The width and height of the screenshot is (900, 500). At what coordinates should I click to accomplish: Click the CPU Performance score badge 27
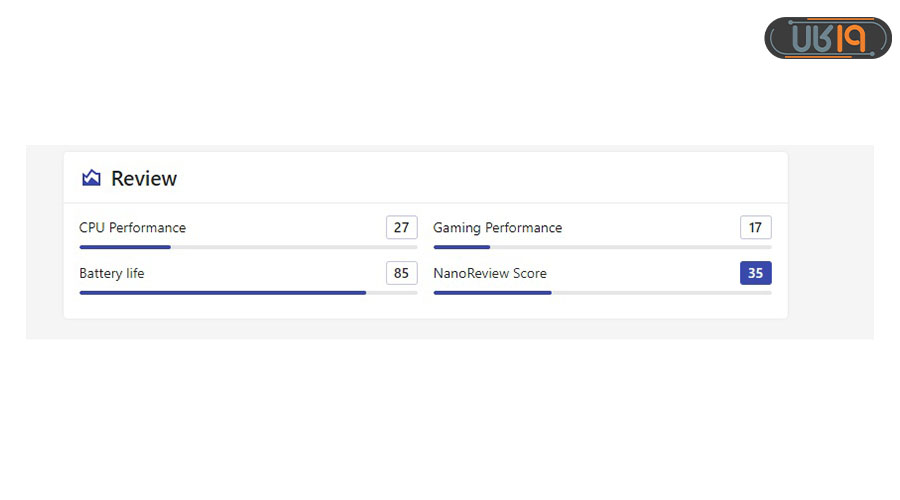click(401, 228)
